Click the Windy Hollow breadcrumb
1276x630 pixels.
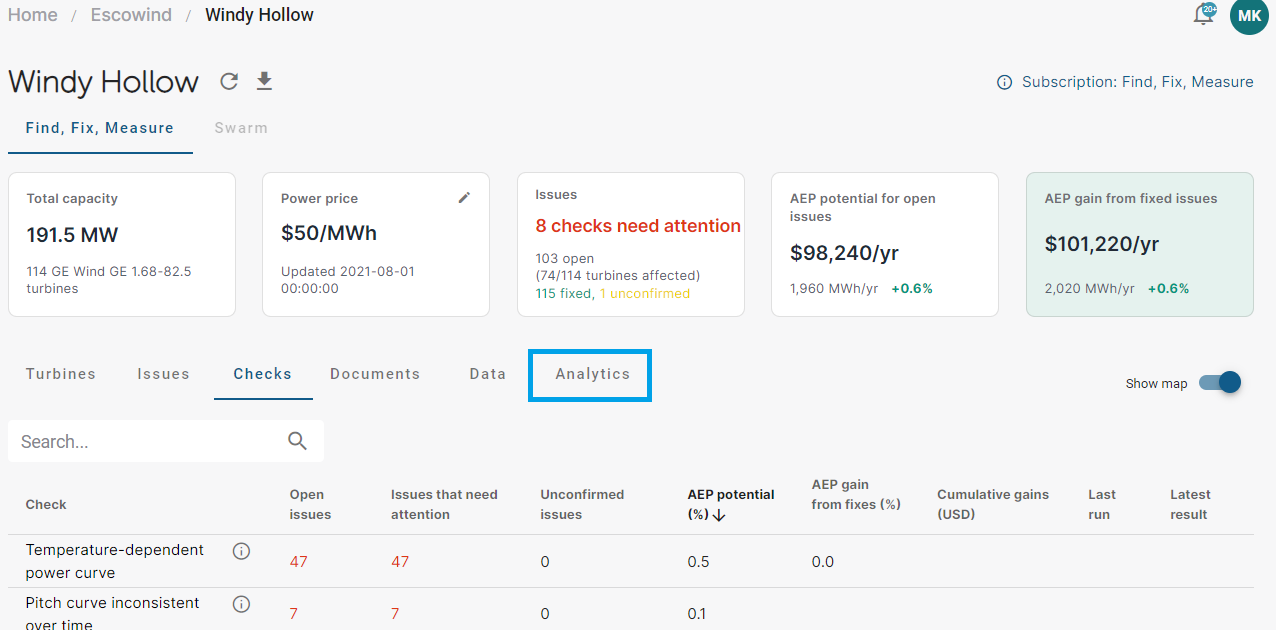(x=259, y=15)
